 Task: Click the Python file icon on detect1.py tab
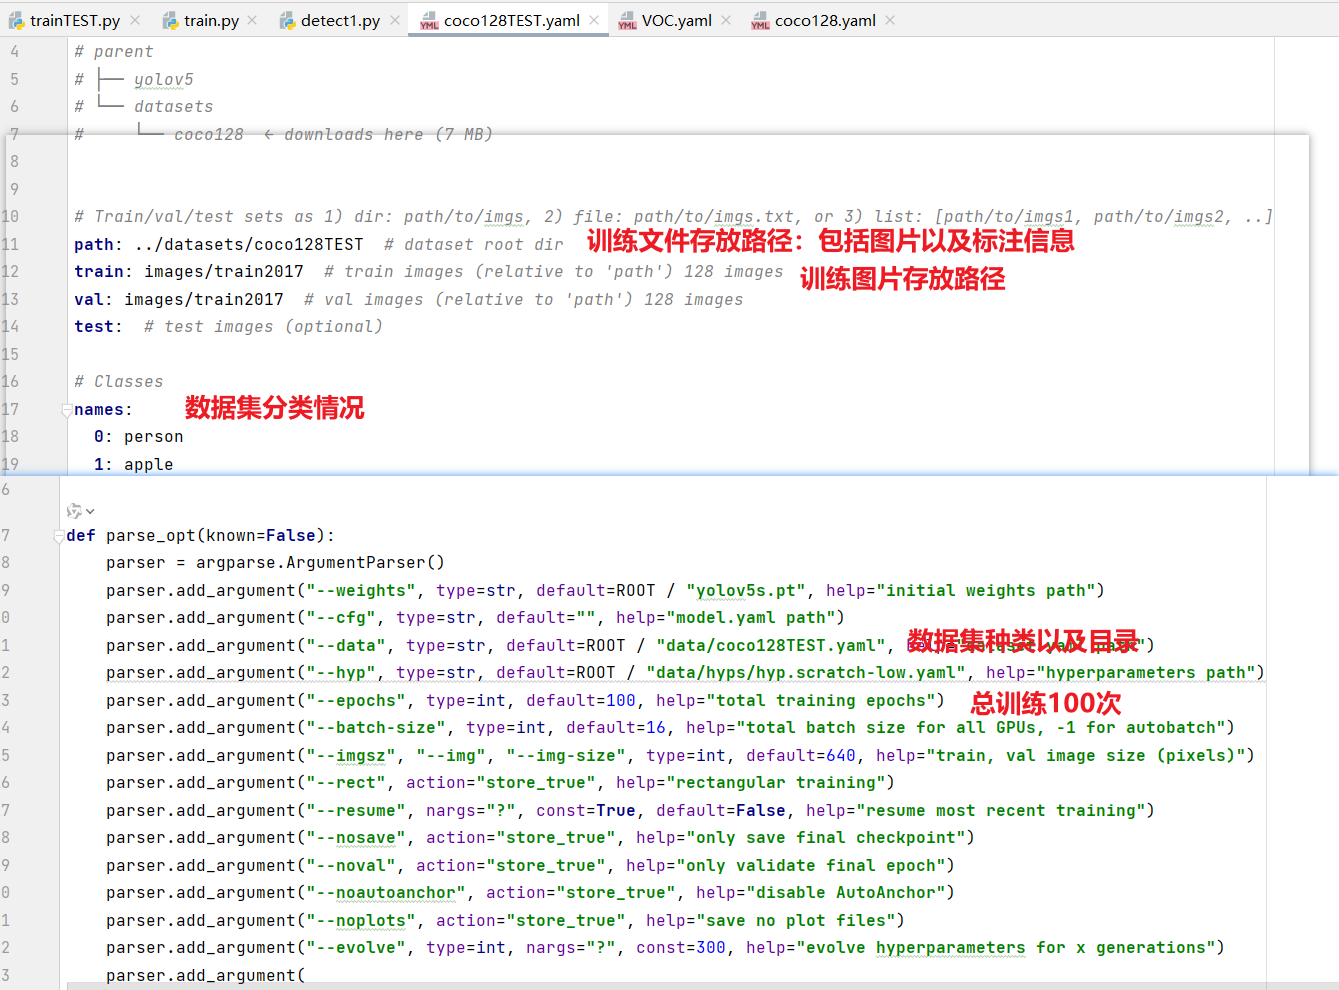point(288,20)
